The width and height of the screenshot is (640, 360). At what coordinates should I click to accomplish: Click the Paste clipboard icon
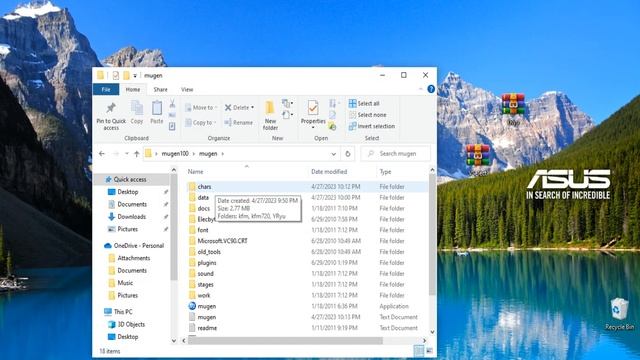point(157,109)
